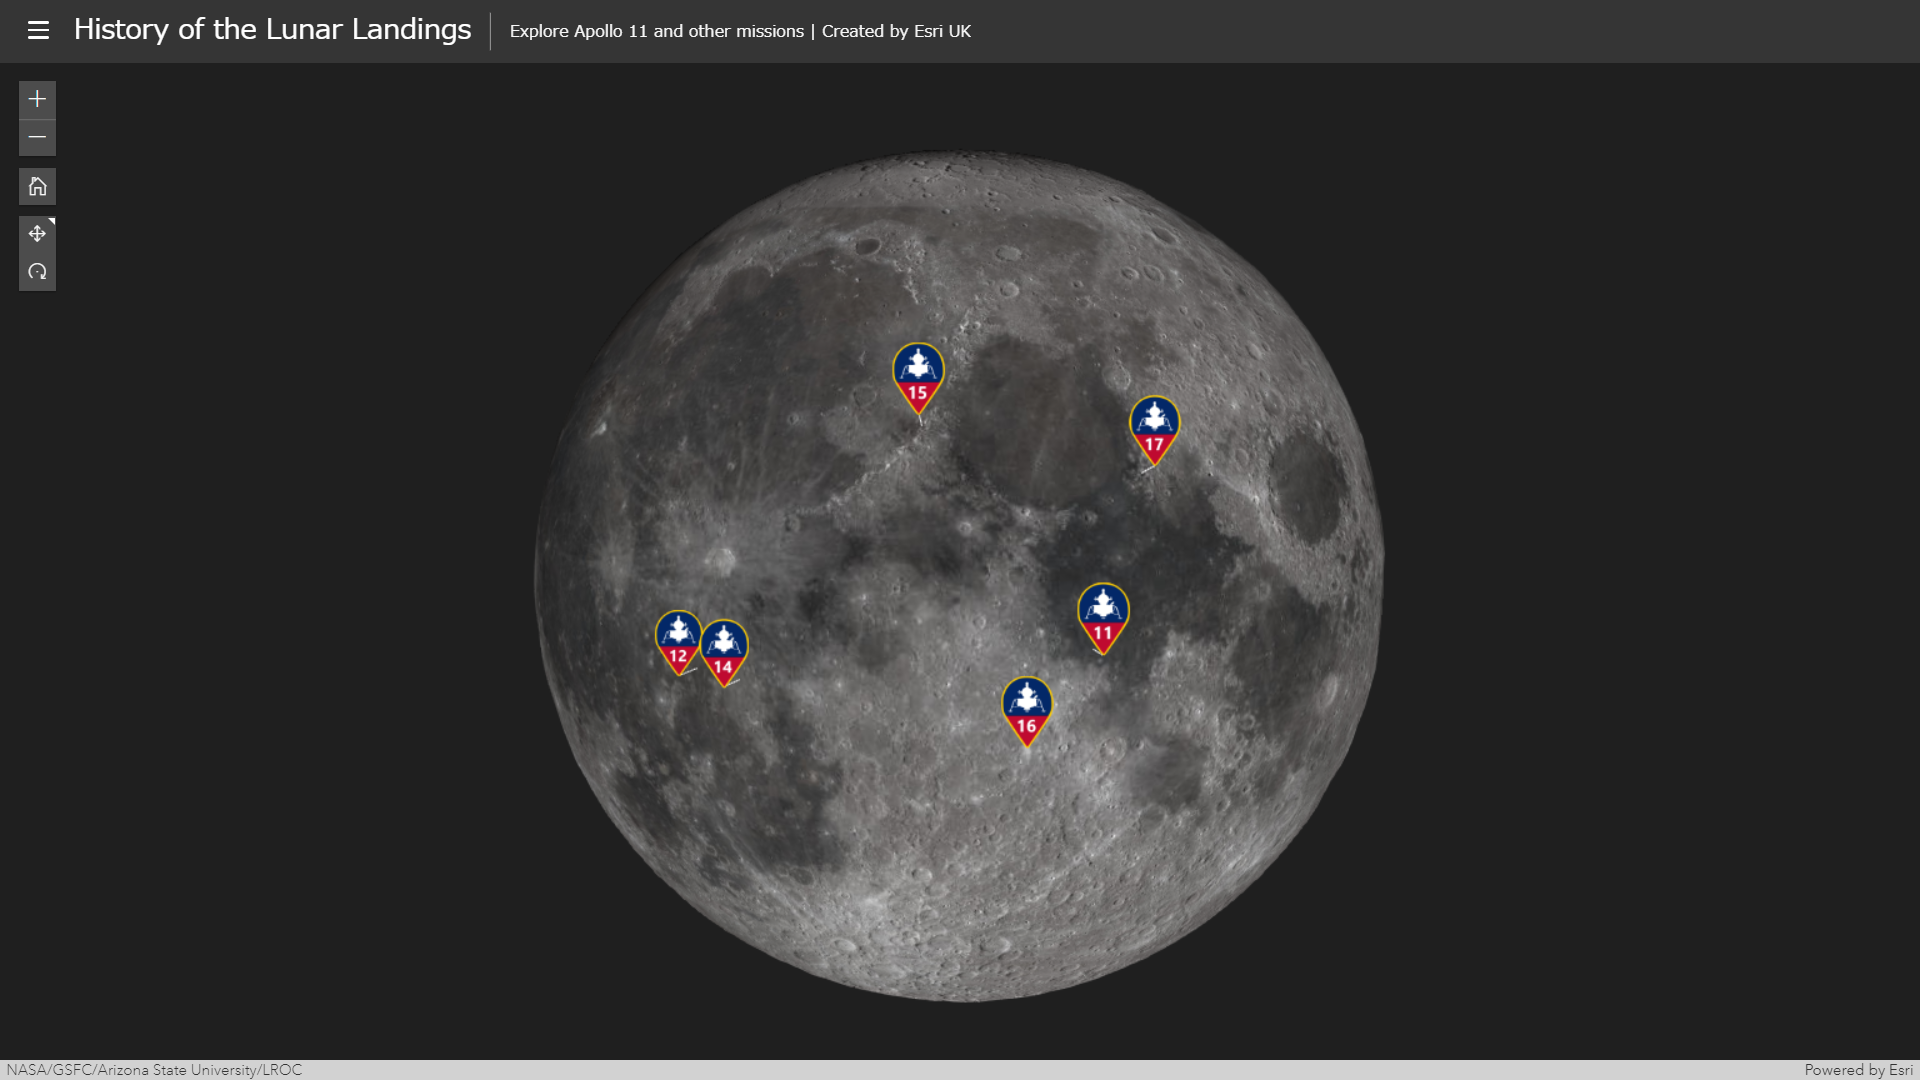The image size is (1920, 1080).
Task: Click the Apollo 11 landing marker
Action: pyautogui.click(x=1103, y=614)
